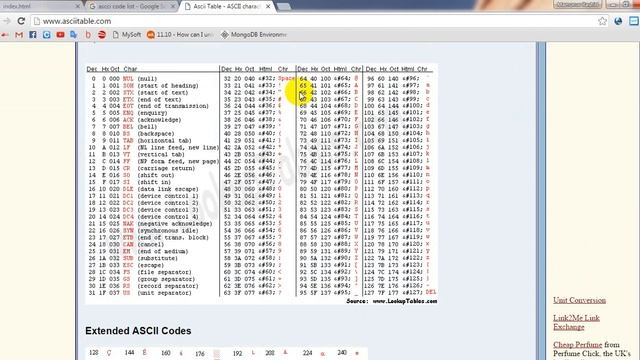Open the YouTube bookmark icon
Viewport: 640px width, 360px height.
click(x=60, y=35)
